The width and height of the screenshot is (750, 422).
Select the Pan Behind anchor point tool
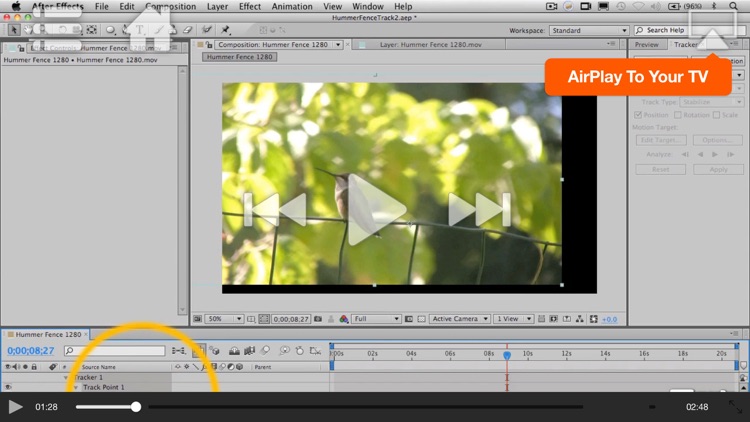(x=91, y=30)
